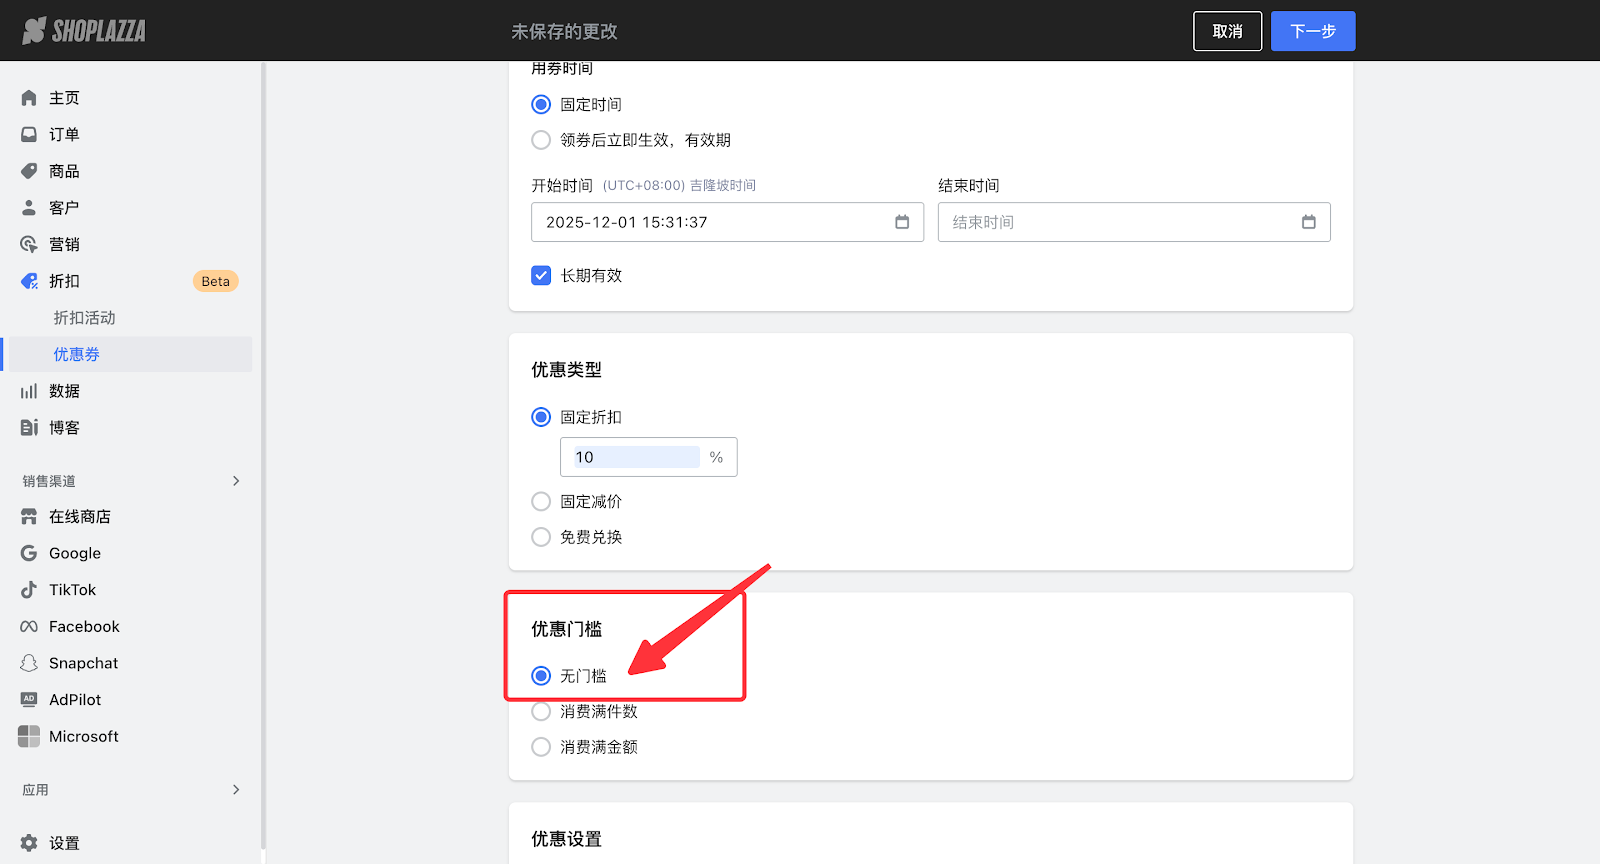This screenshot has height=864, width=1600.
Task: Go to 优惠券 menu item
Action: pos(77,354)
